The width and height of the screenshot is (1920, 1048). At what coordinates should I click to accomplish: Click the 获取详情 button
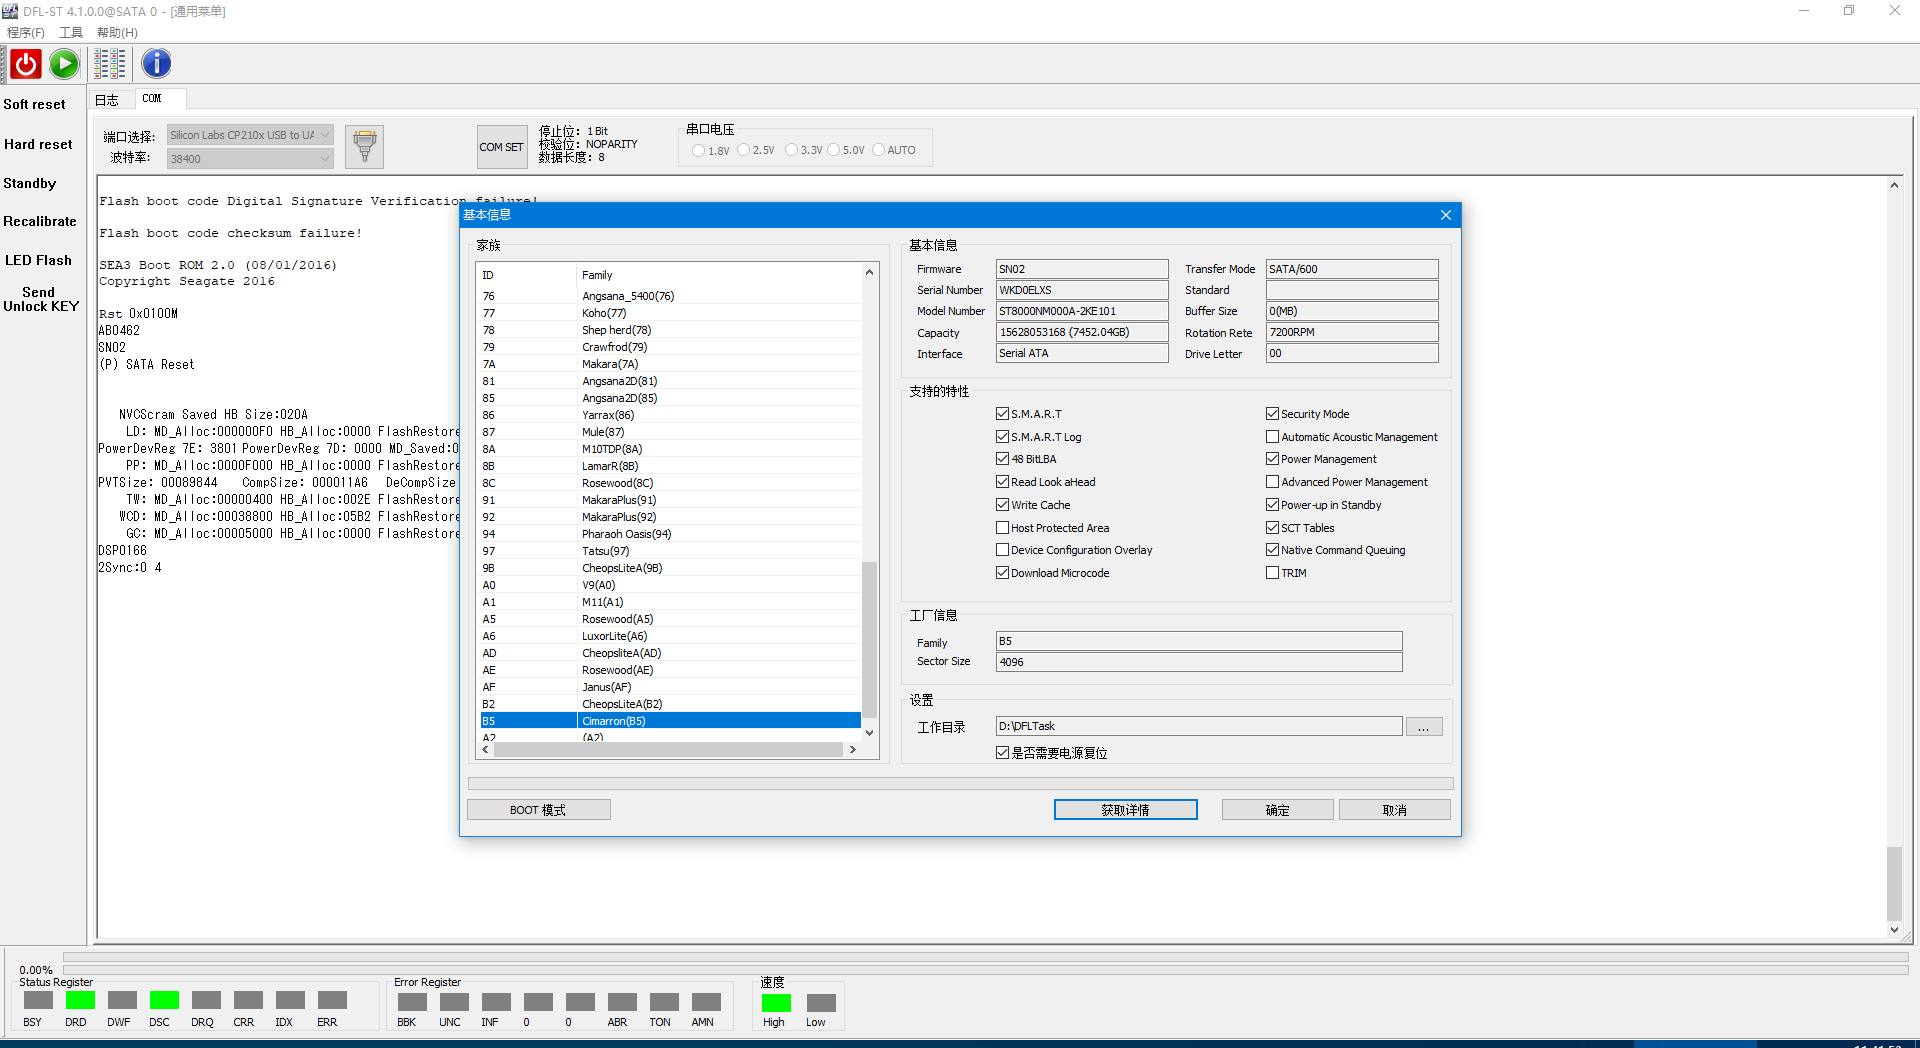tap(1125, 810)
